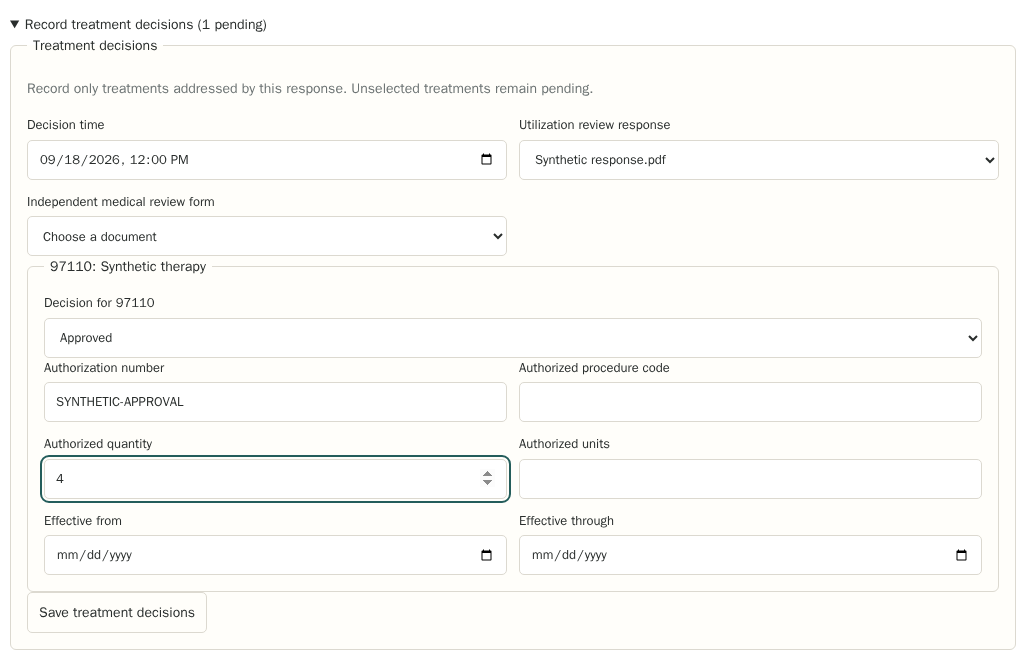Click the Save treatment decisions button
Screen dimensions: 1026x664
click(x=116, y=612)
